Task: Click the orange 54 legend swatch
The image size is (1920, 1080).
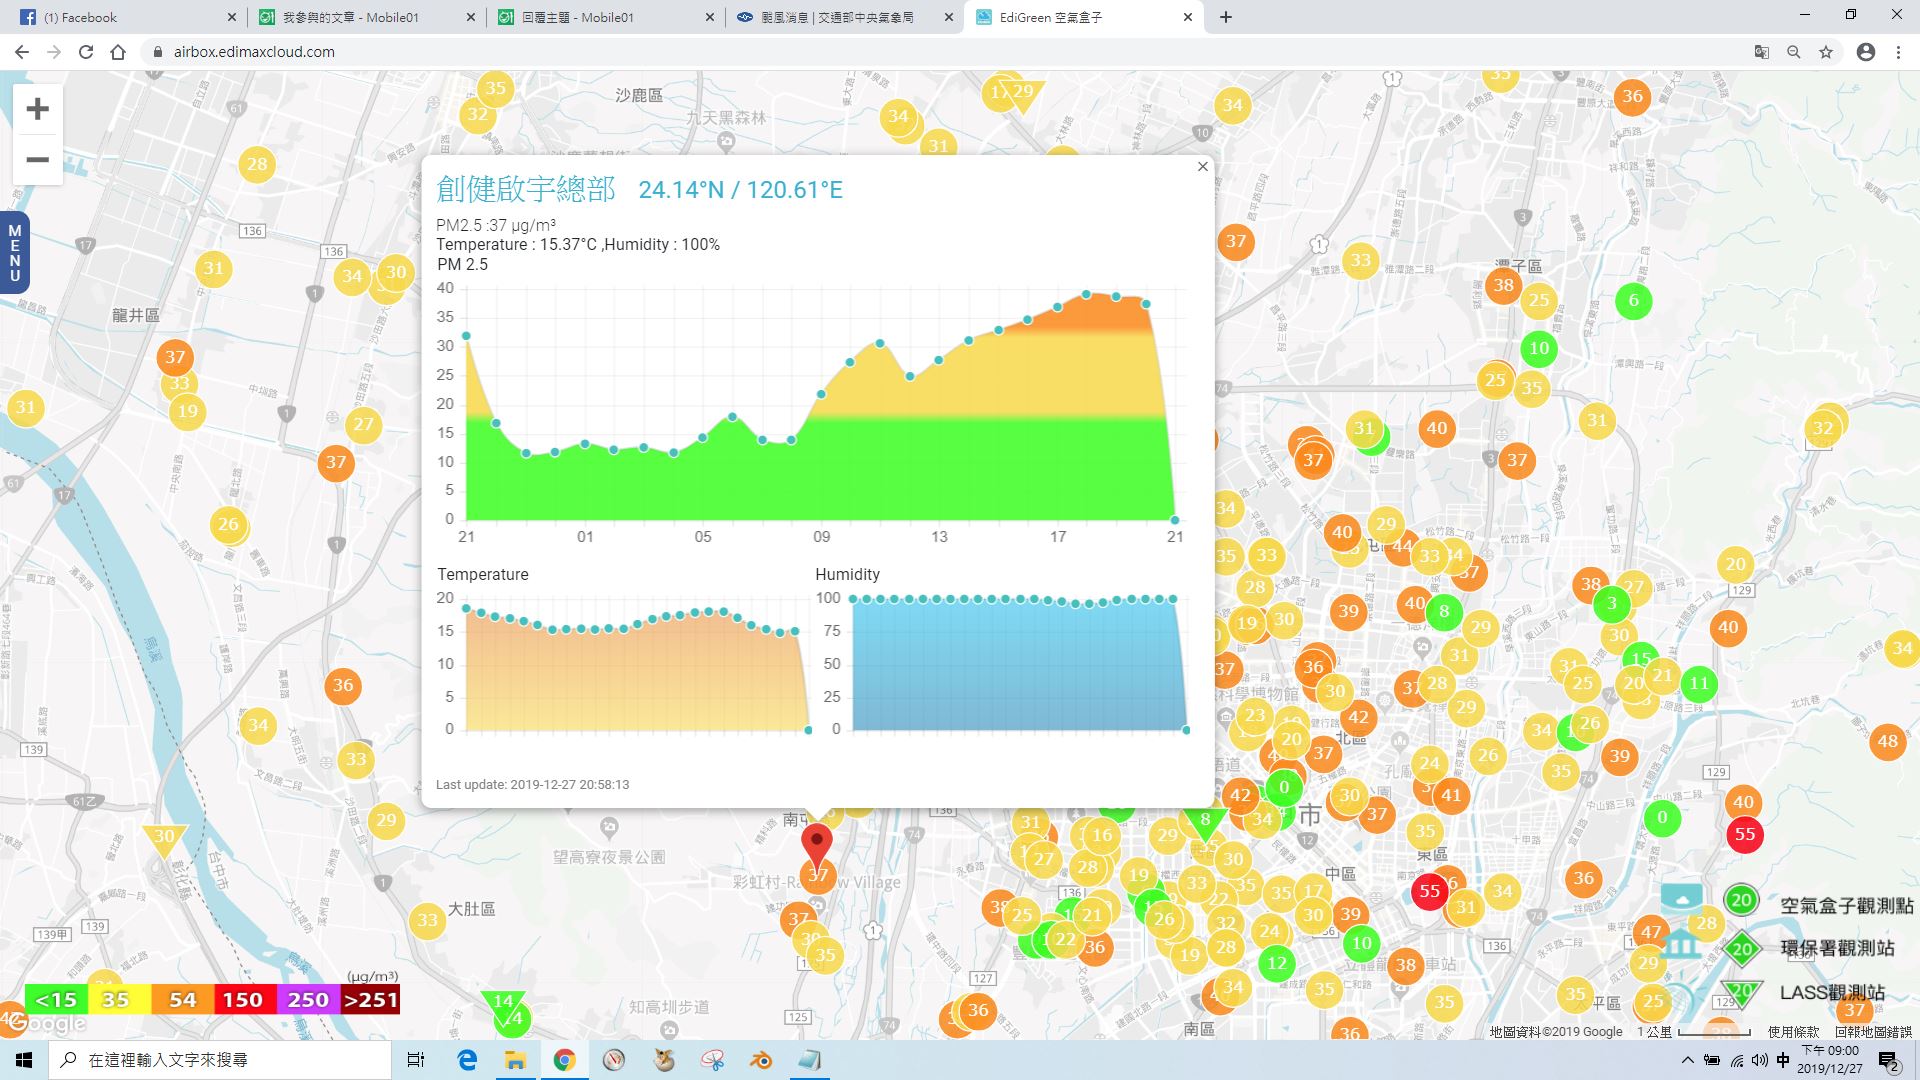Action: [x=182, y=1000]
